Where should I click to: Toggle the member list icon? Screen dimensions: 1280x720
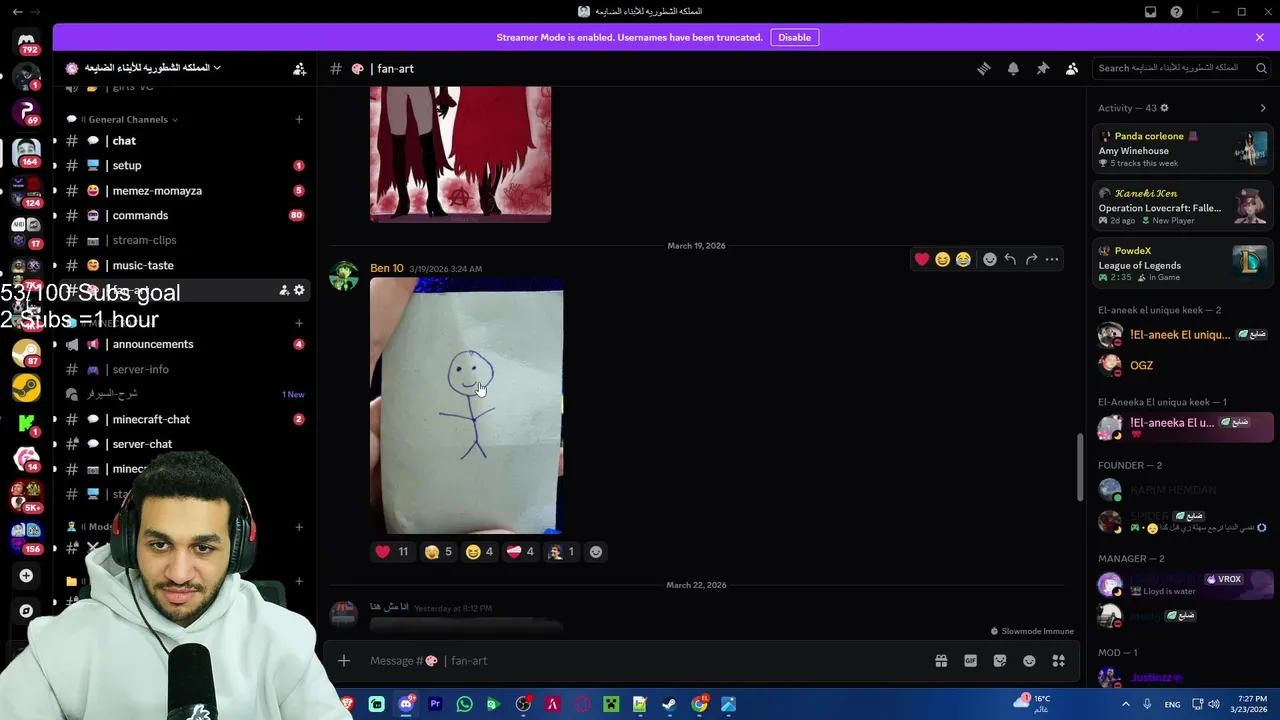[1072, 69]
